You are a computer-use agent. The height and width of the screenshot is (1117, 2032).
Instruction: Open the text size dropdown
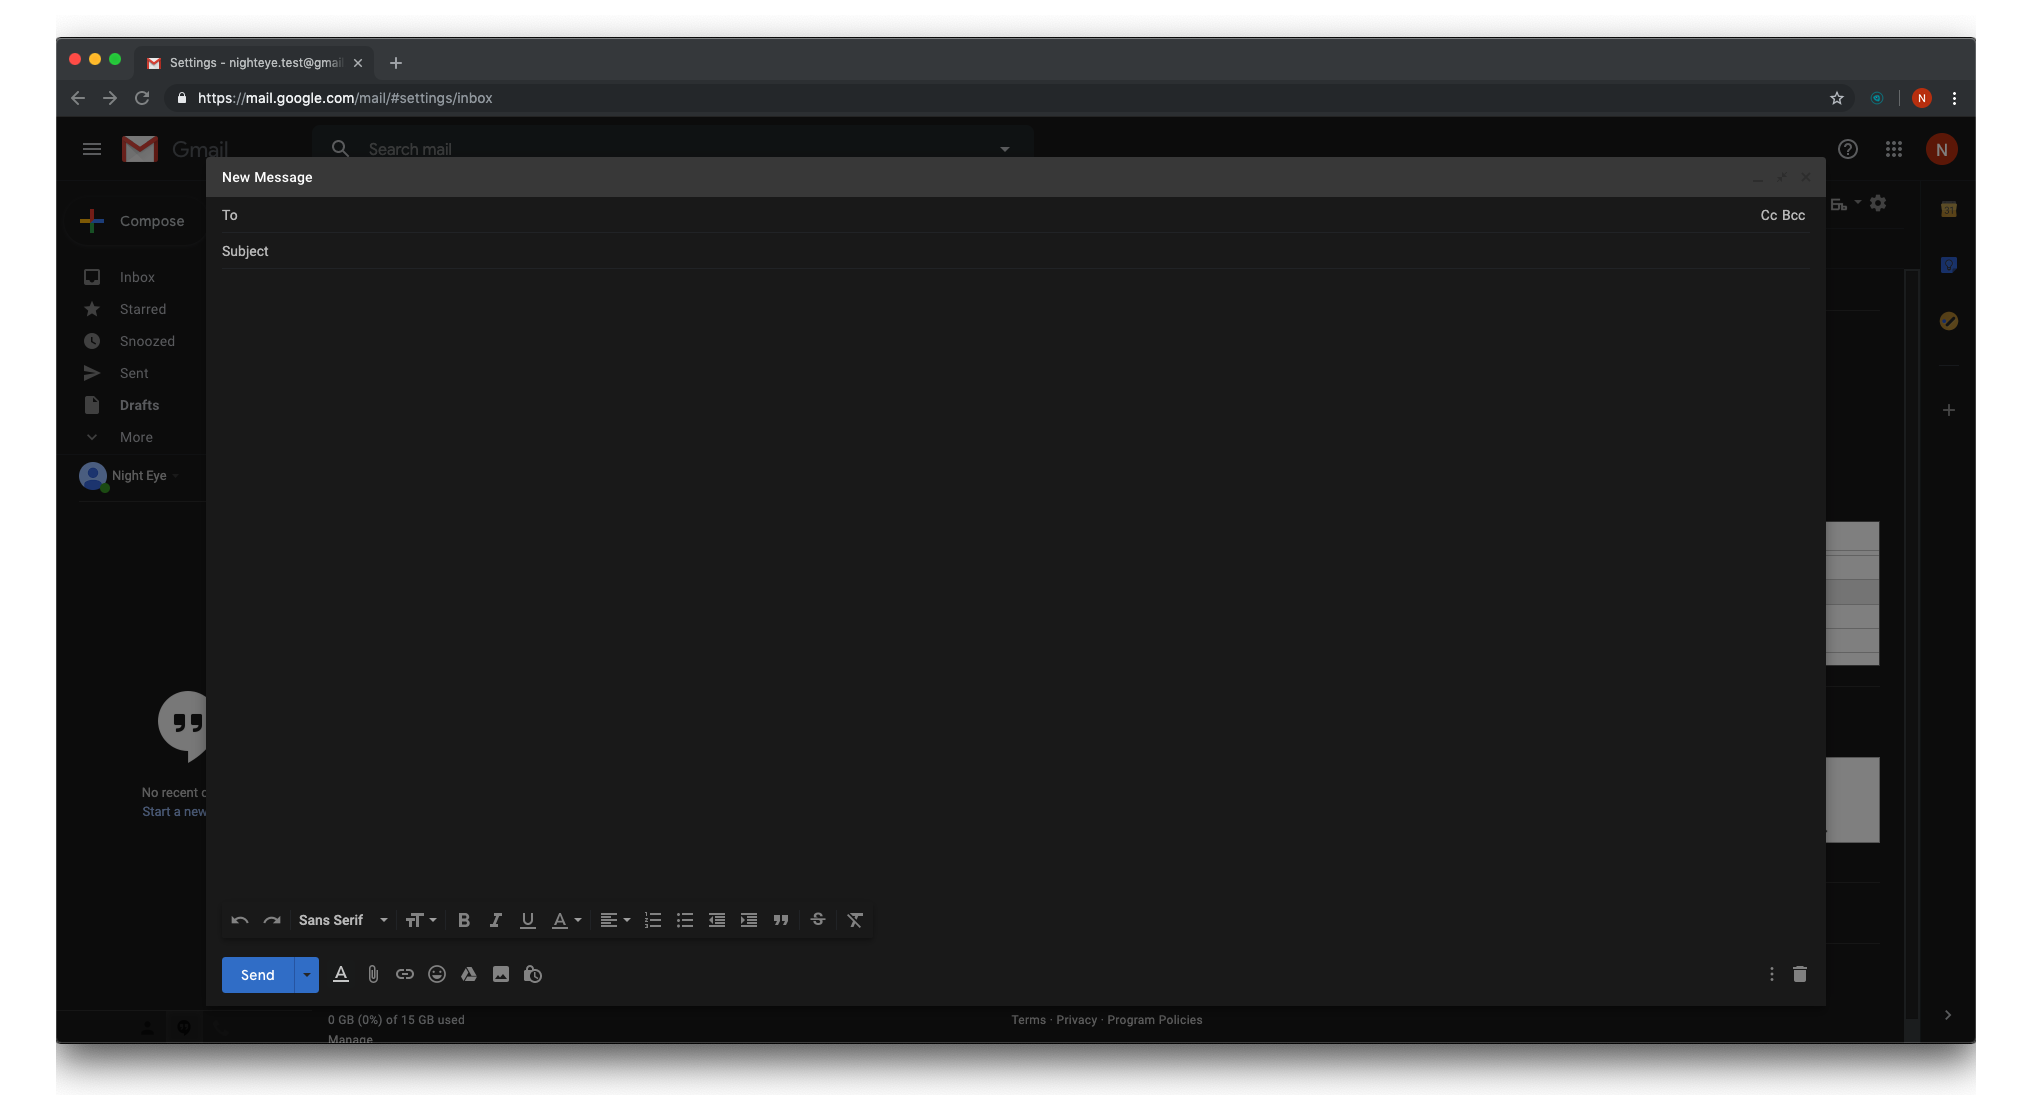(421, 920)
